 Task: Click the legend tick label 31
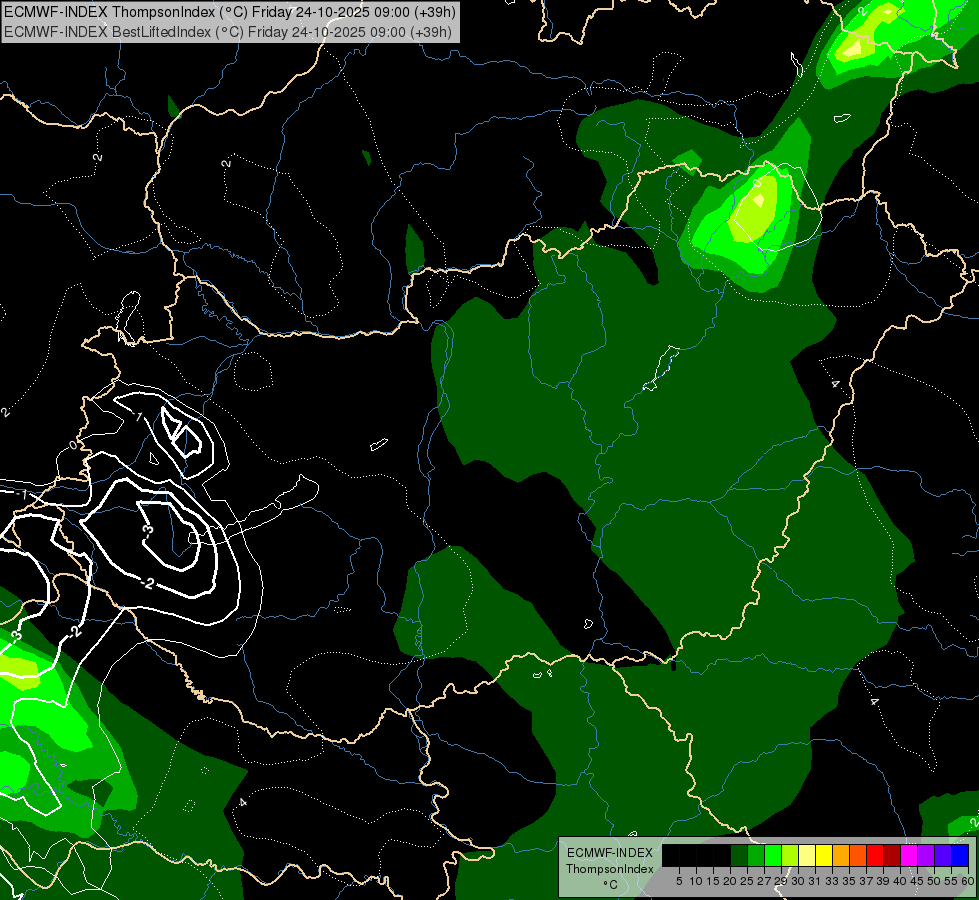(x=815, y=881)
